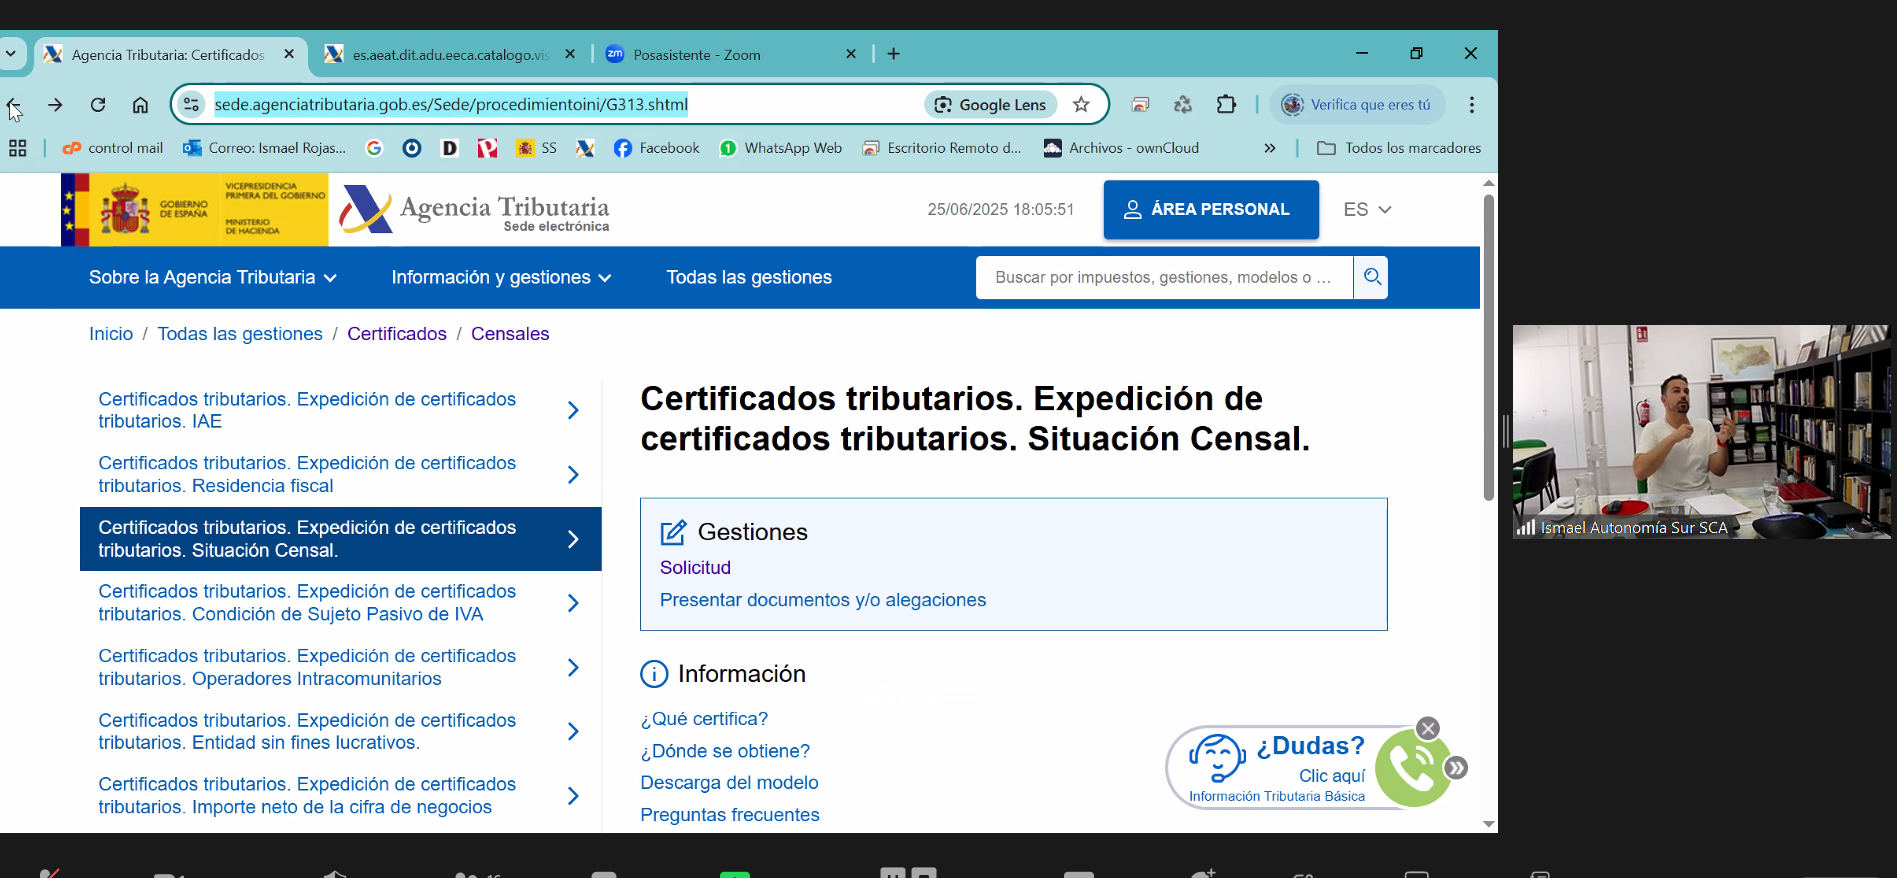
Task: Open Operadores Intracomunitarios sidebar item
Action: [340, 667]
